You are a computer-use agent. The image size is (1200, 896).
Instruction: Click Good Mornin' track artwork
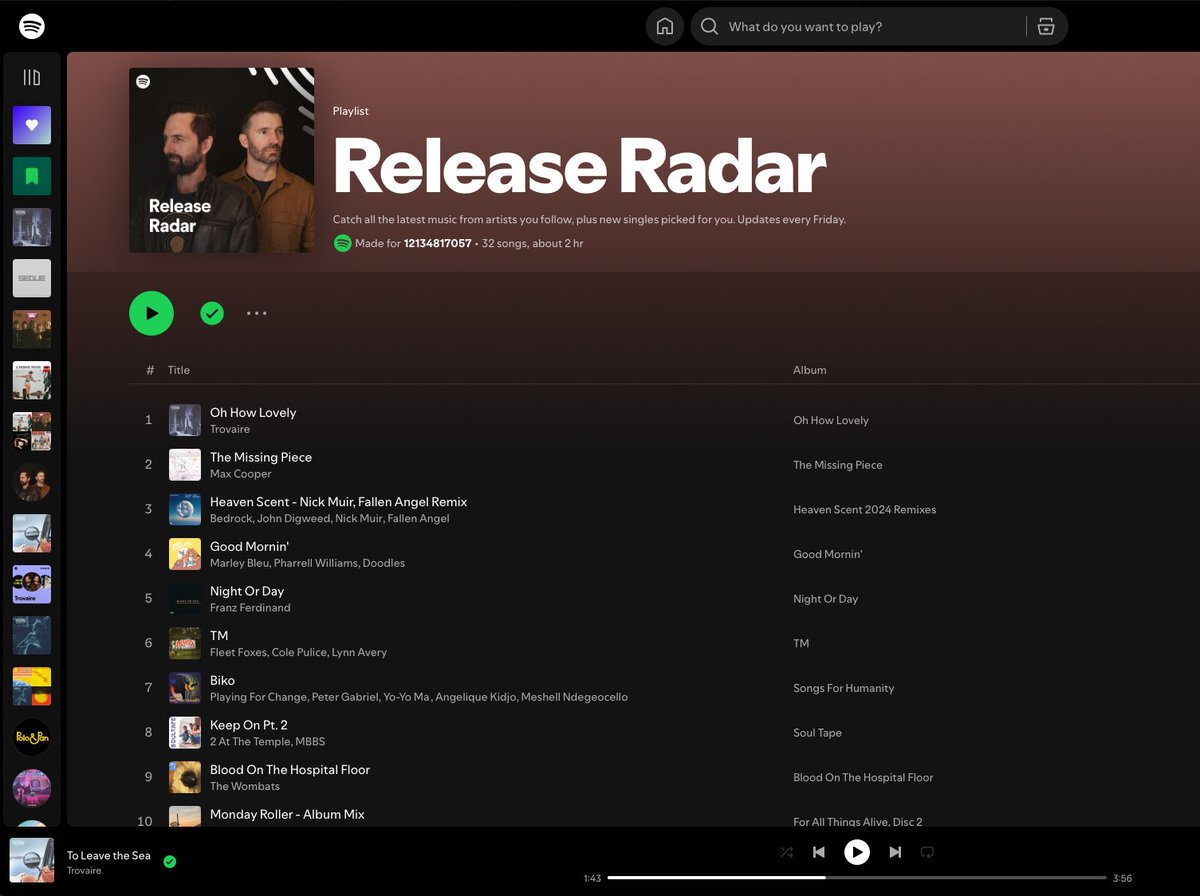pyautogui.click(x=185, y=554)
